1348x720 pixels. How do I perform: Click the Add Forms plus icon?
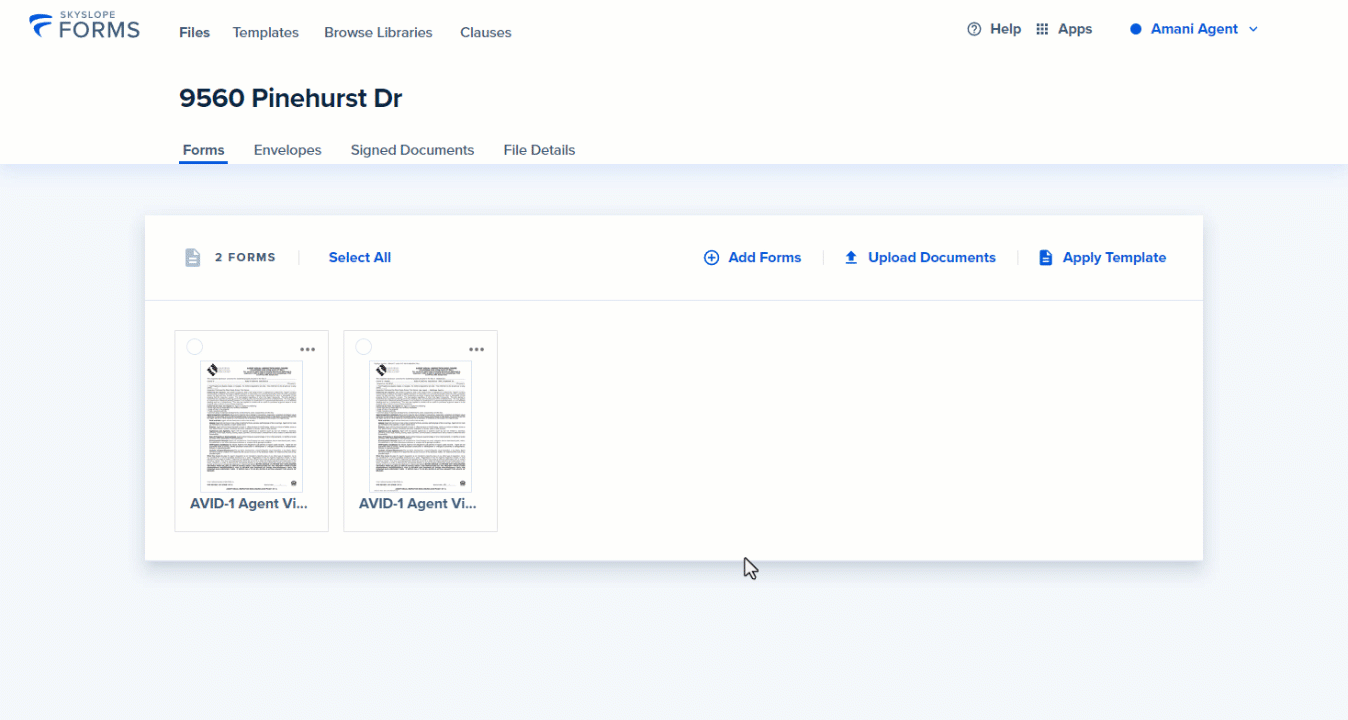pos(712,257)
